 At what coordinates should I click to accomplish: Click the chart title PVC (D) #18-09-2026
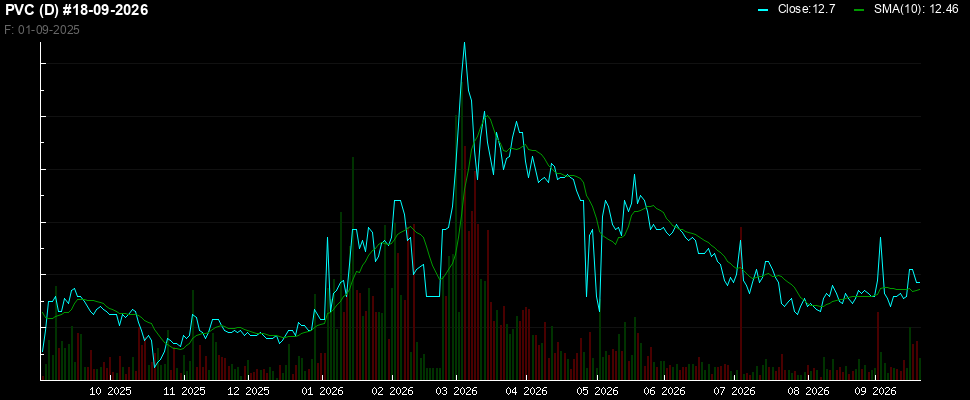[x=77, y=11]
